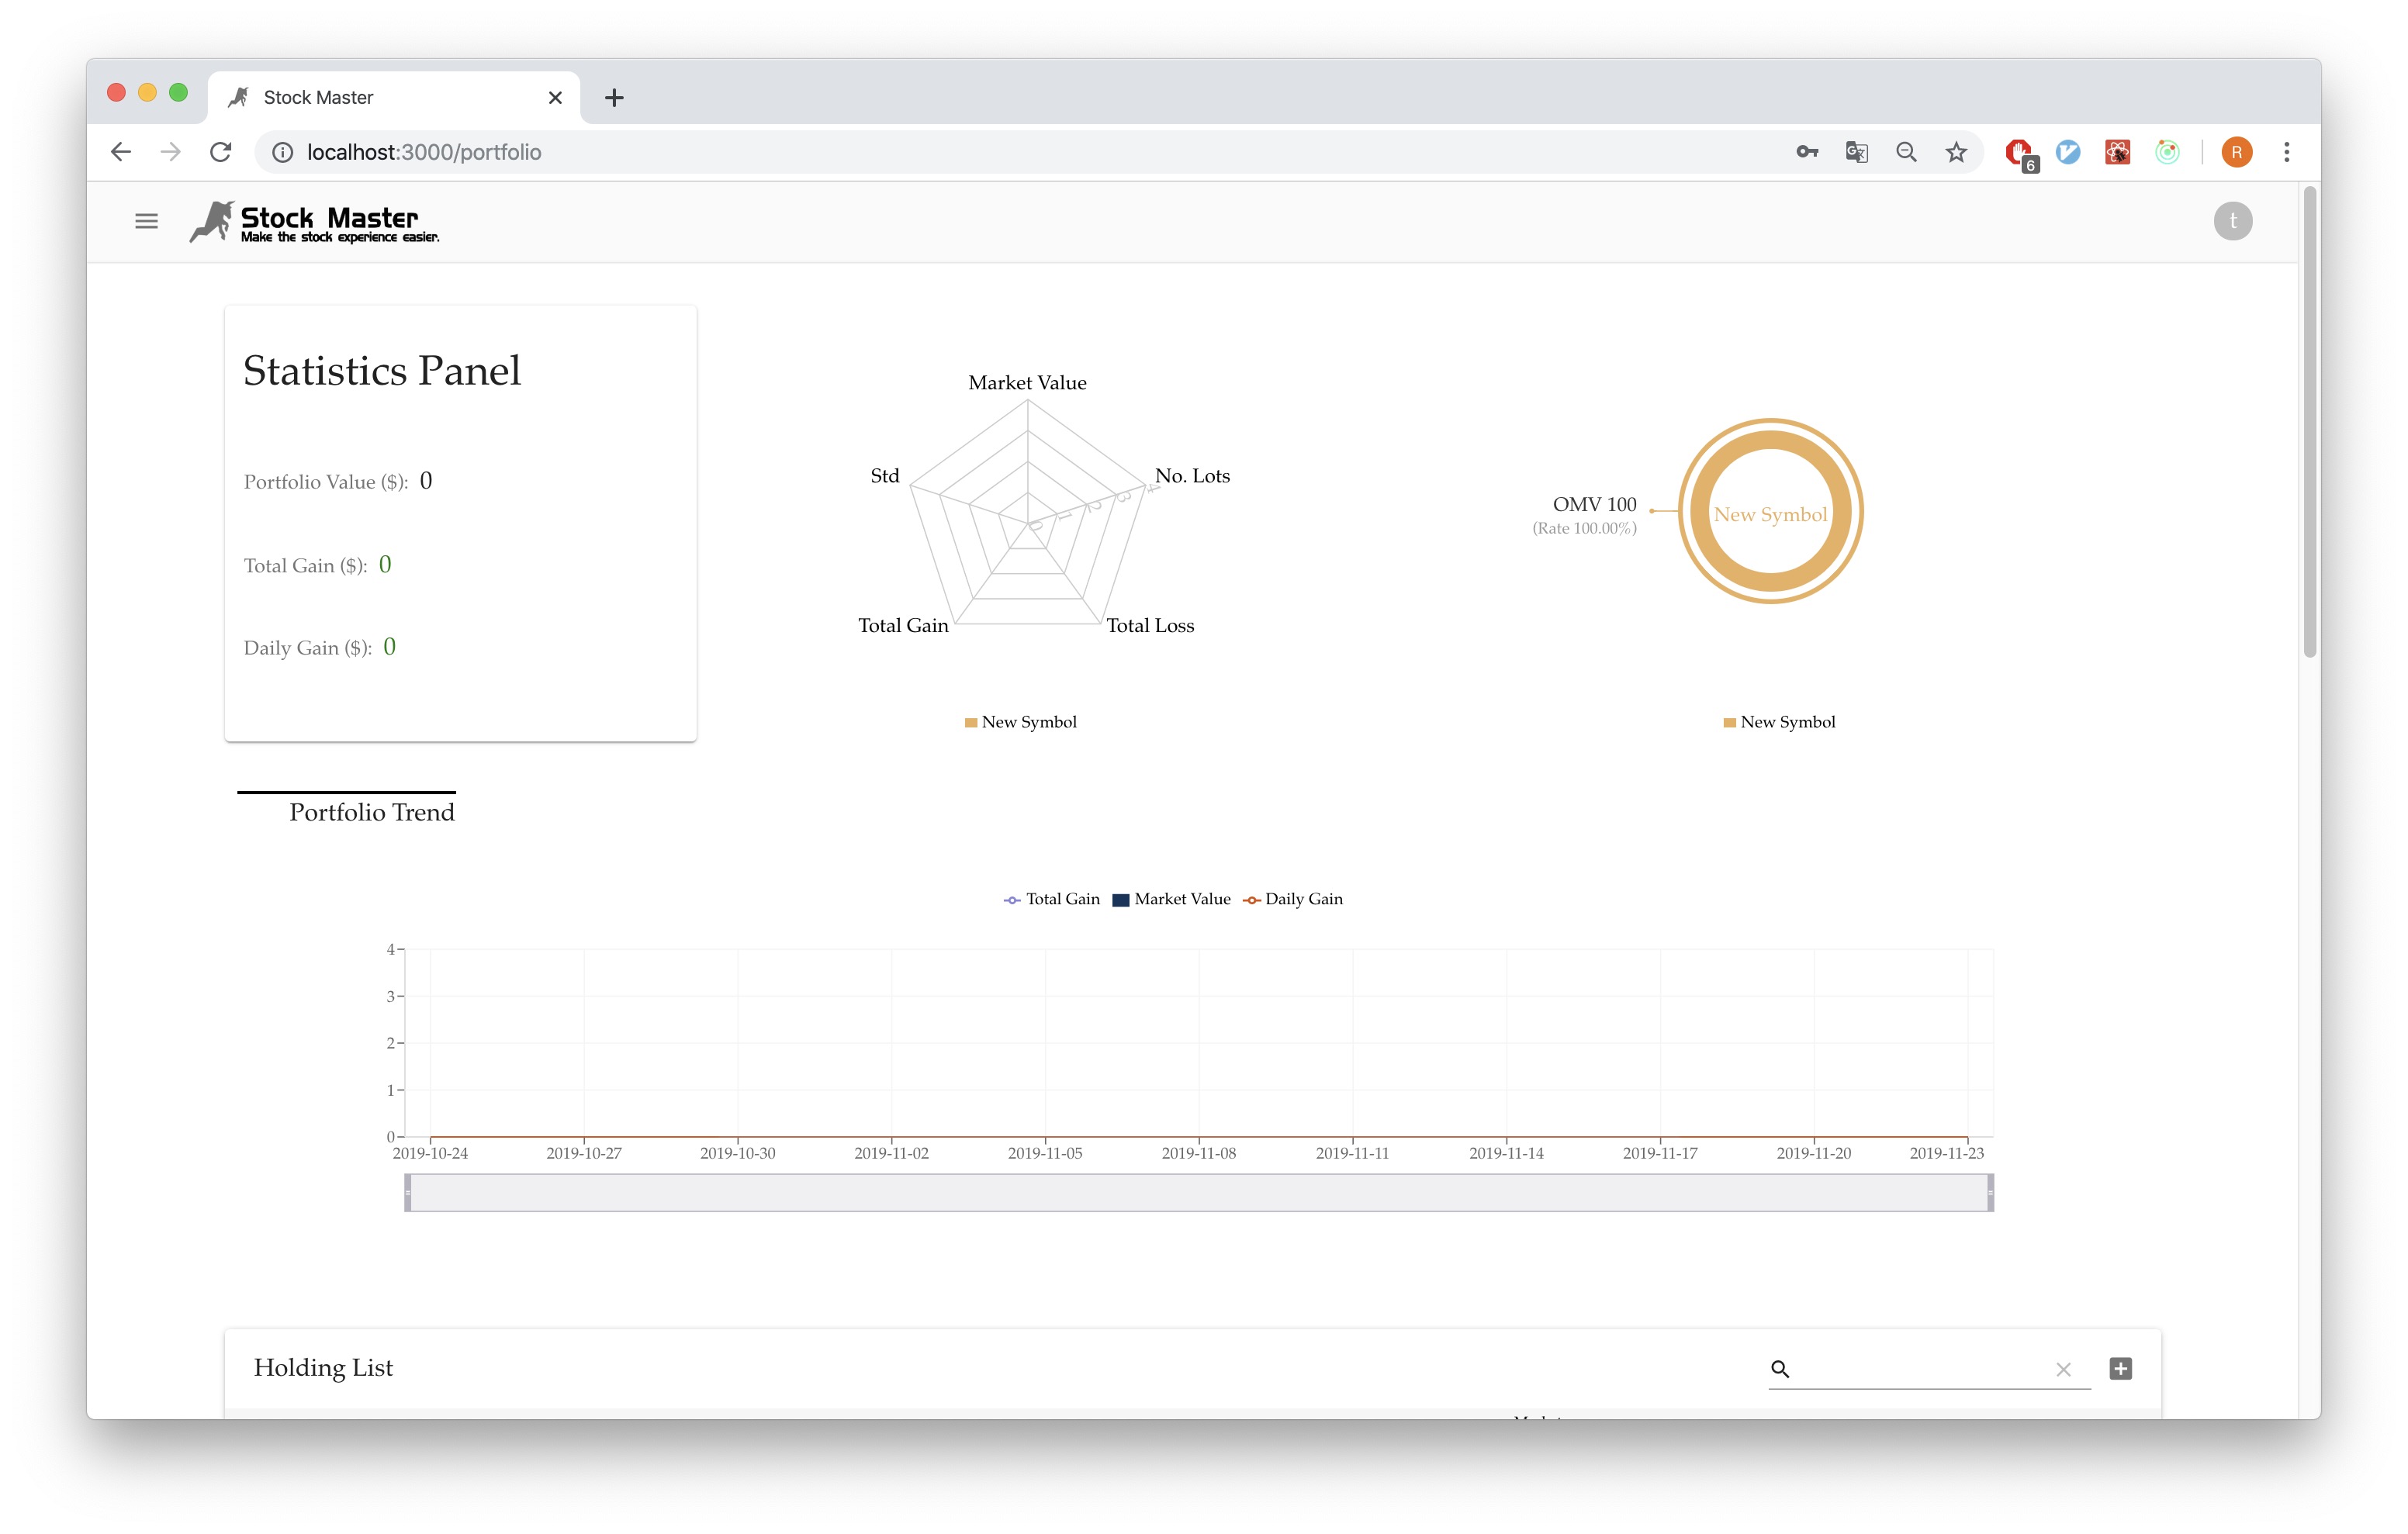This screenshot has width=2408, height=1534.
Task: Open the blue Vue devtools extension
Action: (2068, 152)
